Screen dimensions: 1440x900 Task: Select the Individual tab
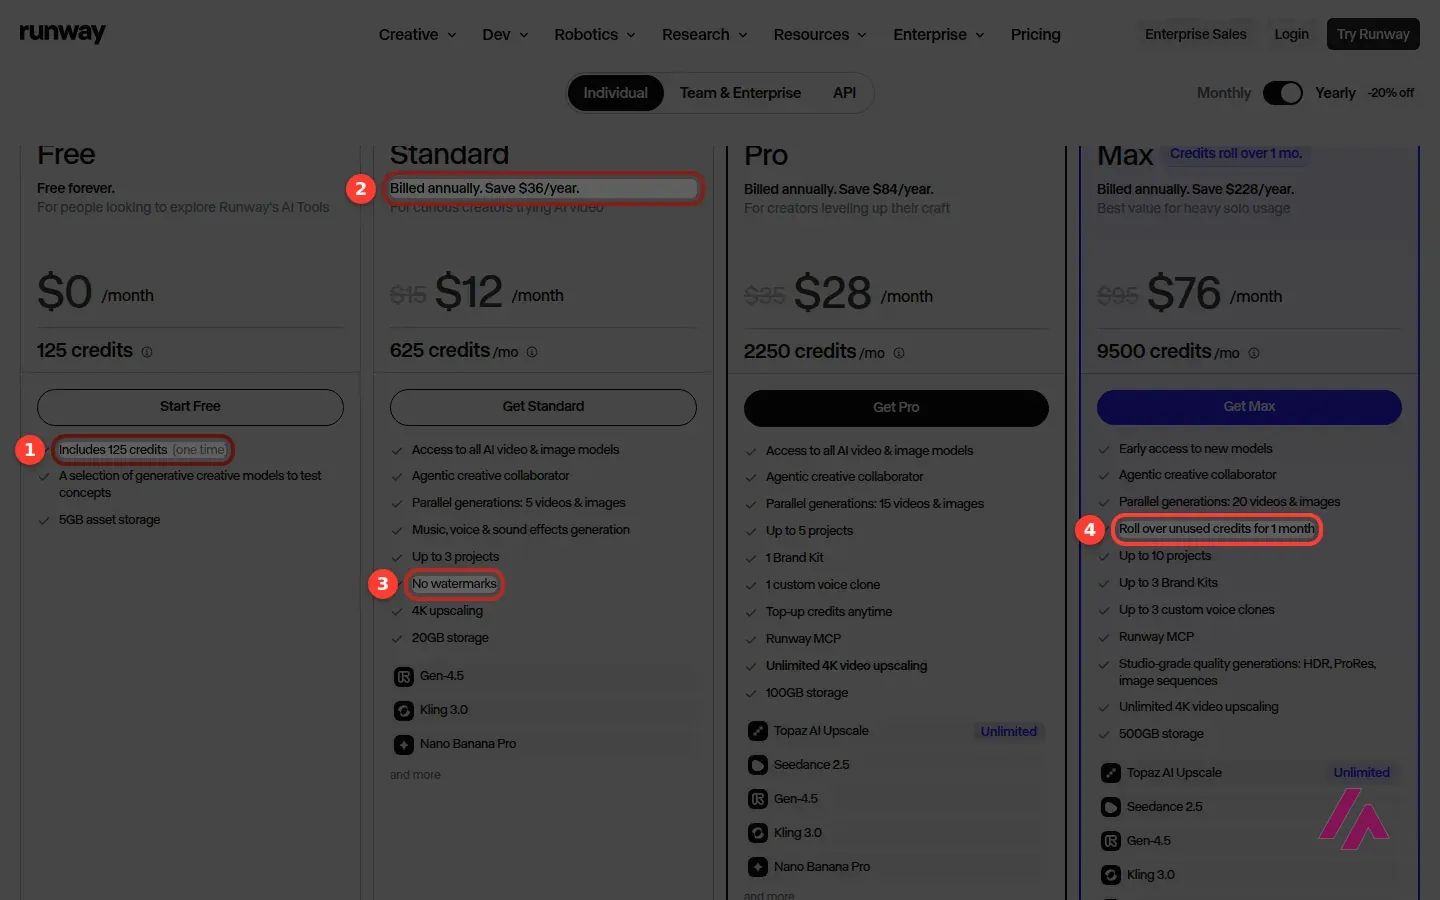616,93
